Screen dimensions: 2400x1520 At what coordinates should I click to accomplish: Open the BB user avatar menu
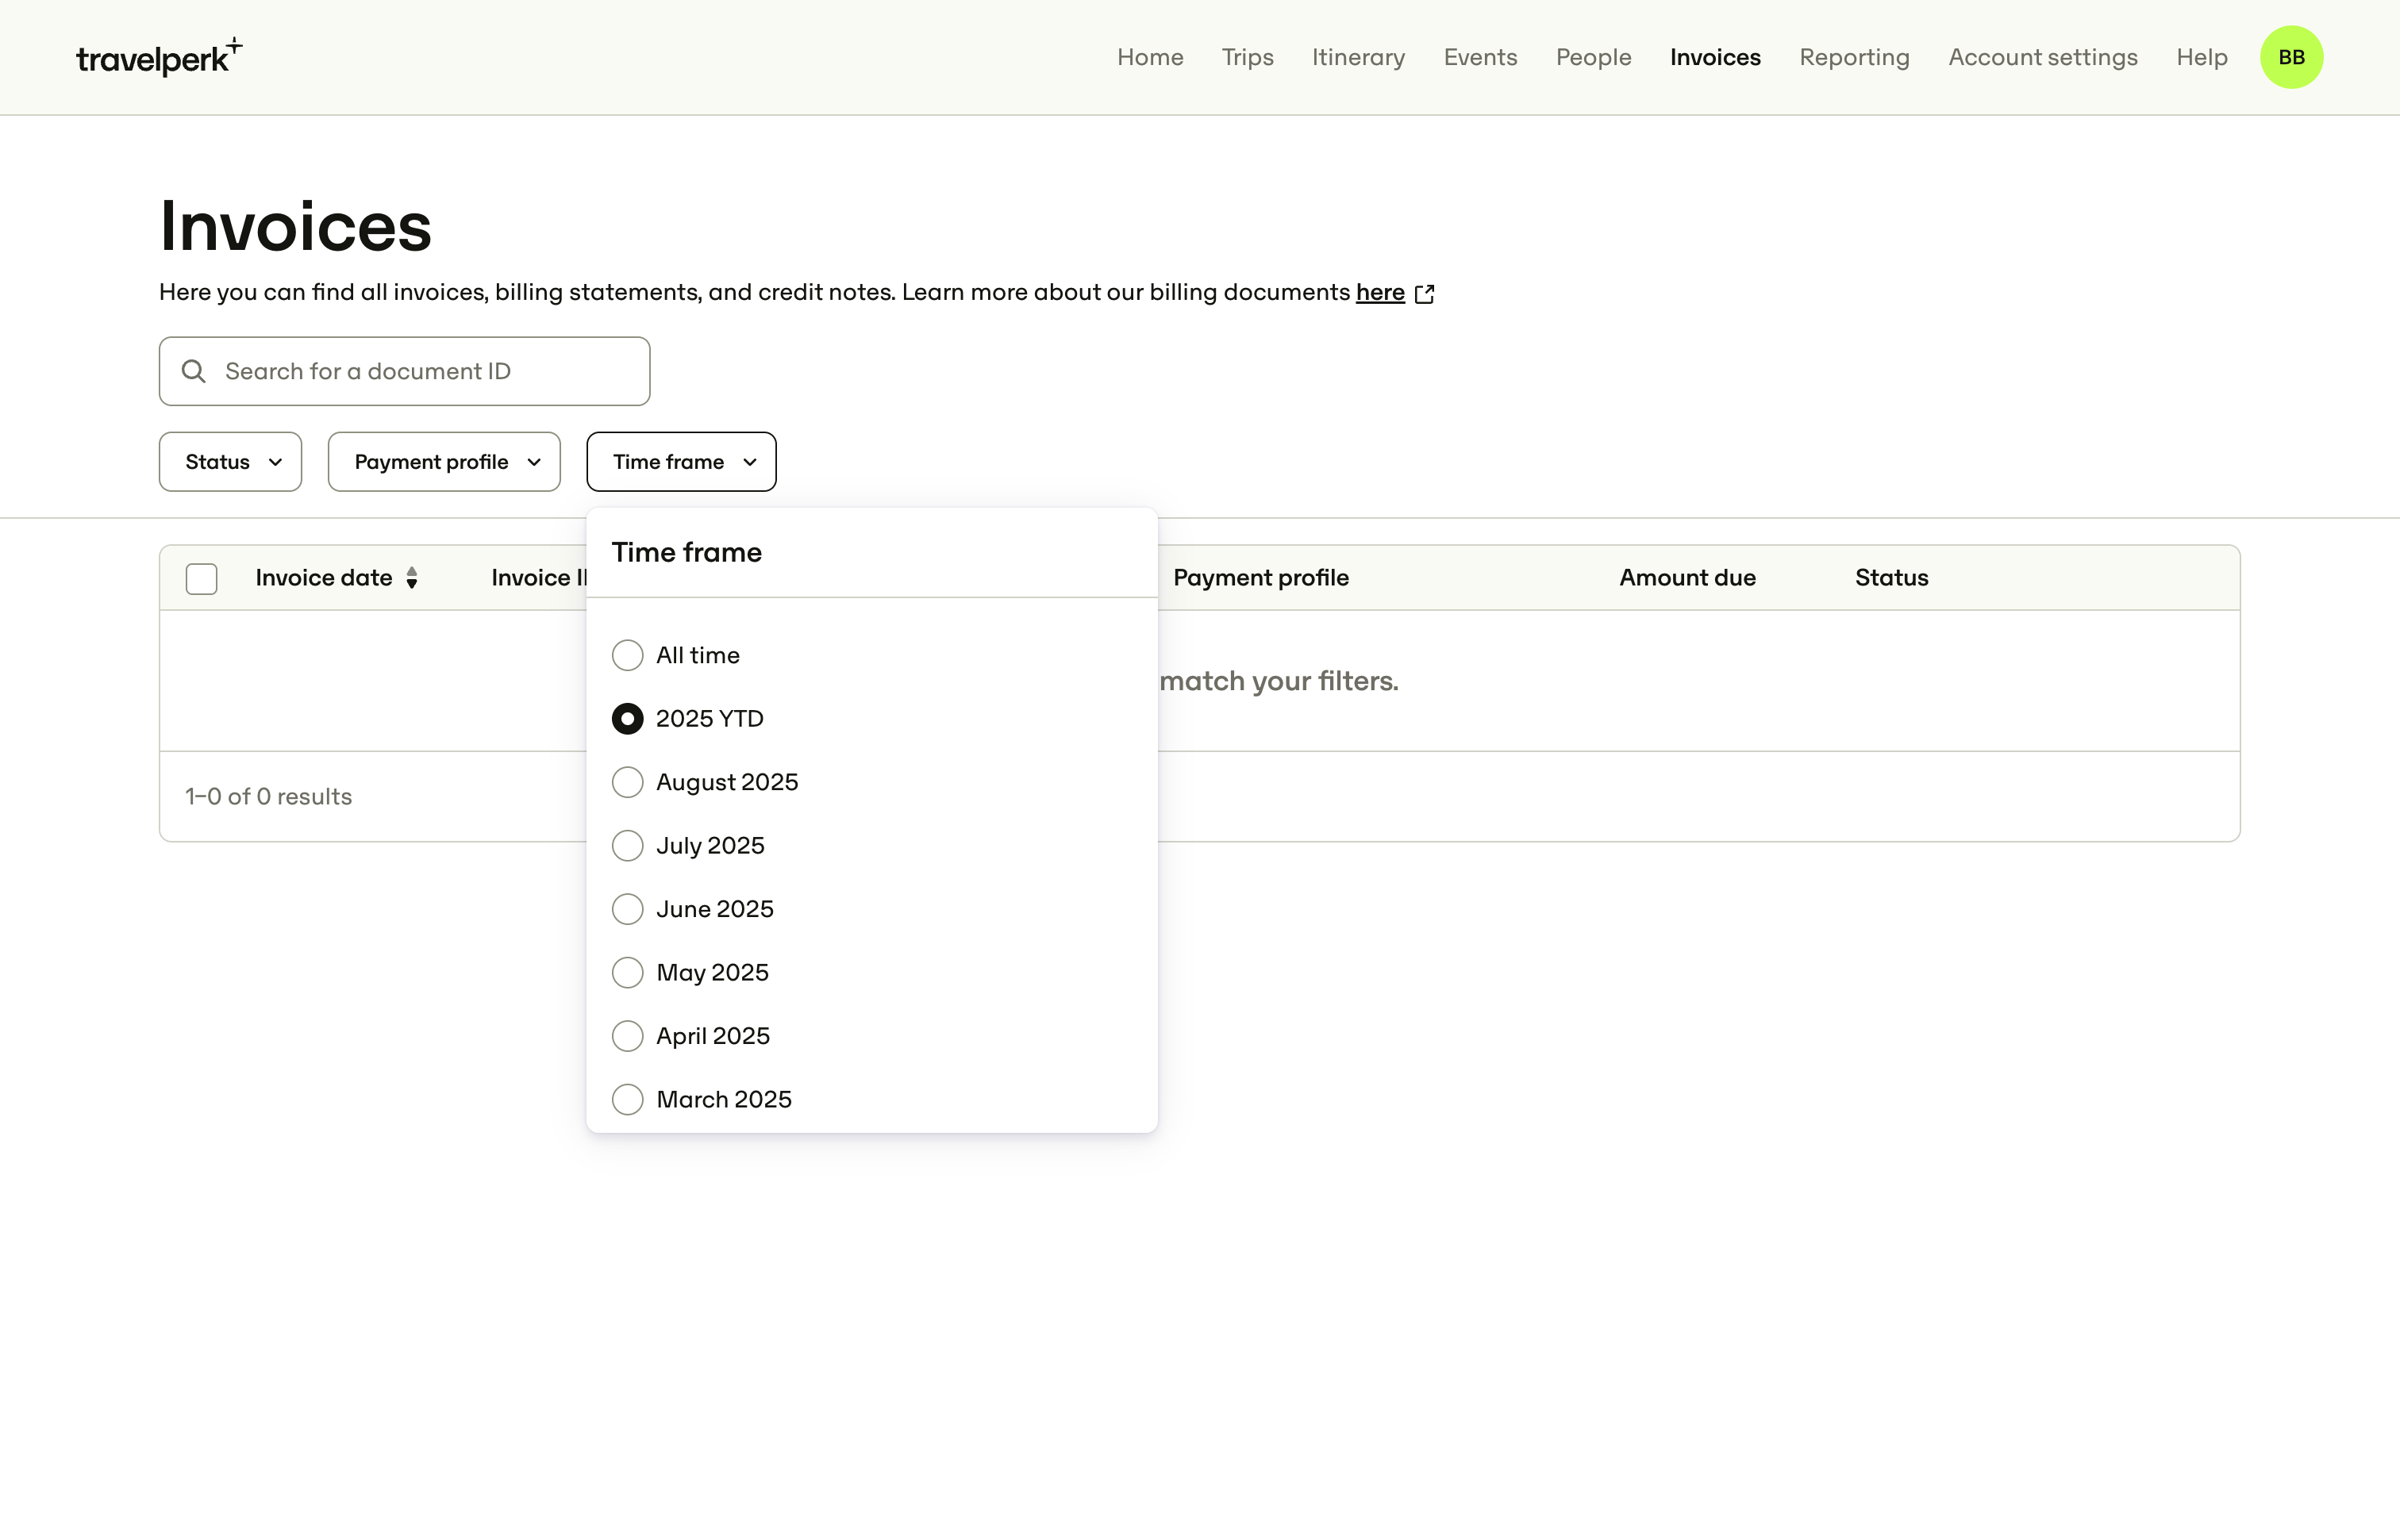tap(2291, 57)
